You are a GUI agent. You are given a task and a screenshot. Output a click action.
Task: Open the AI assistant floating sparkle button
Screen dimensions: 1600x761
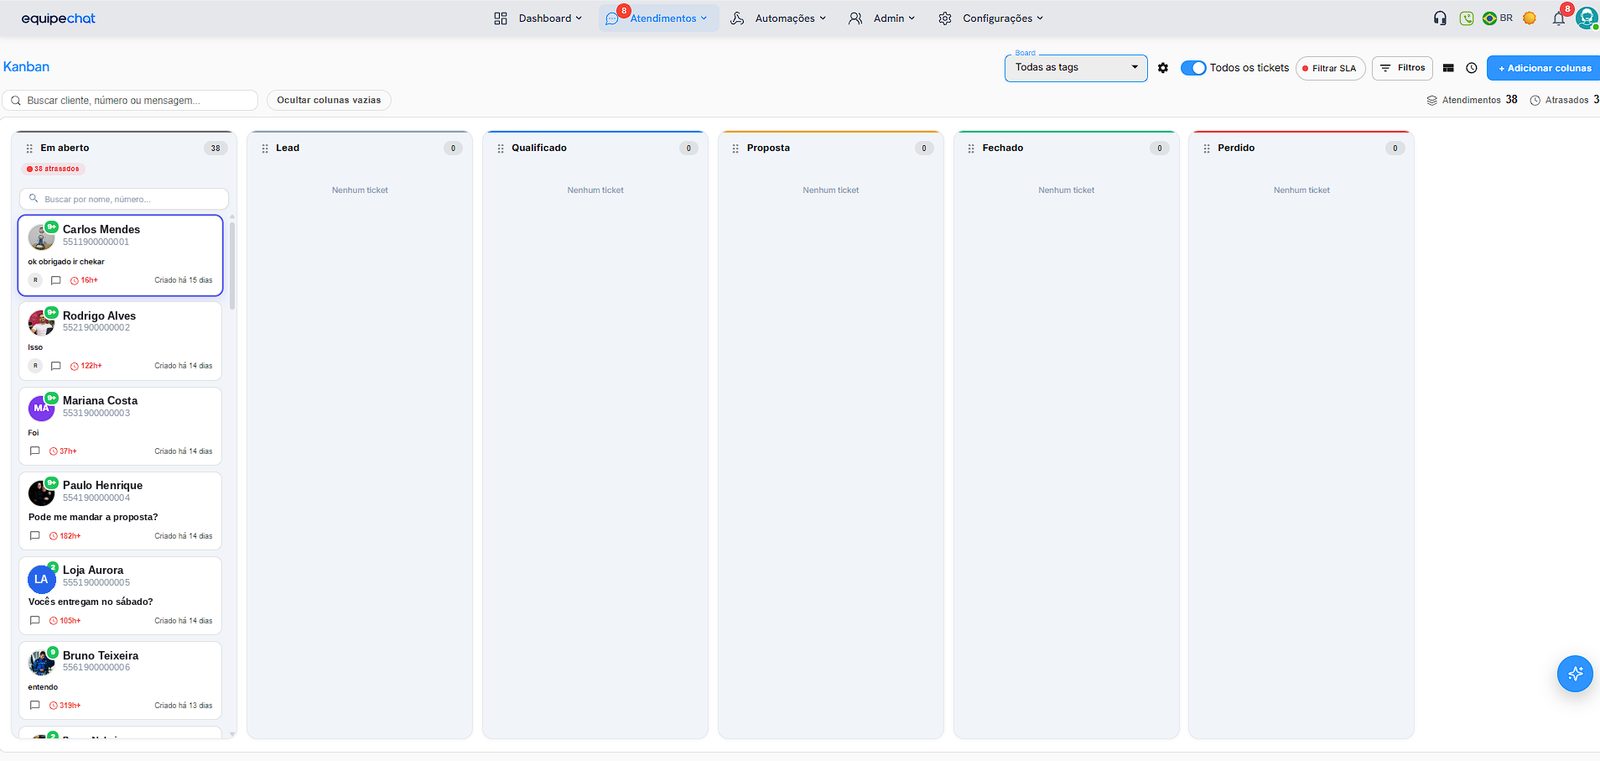(x=1575, y=673)
